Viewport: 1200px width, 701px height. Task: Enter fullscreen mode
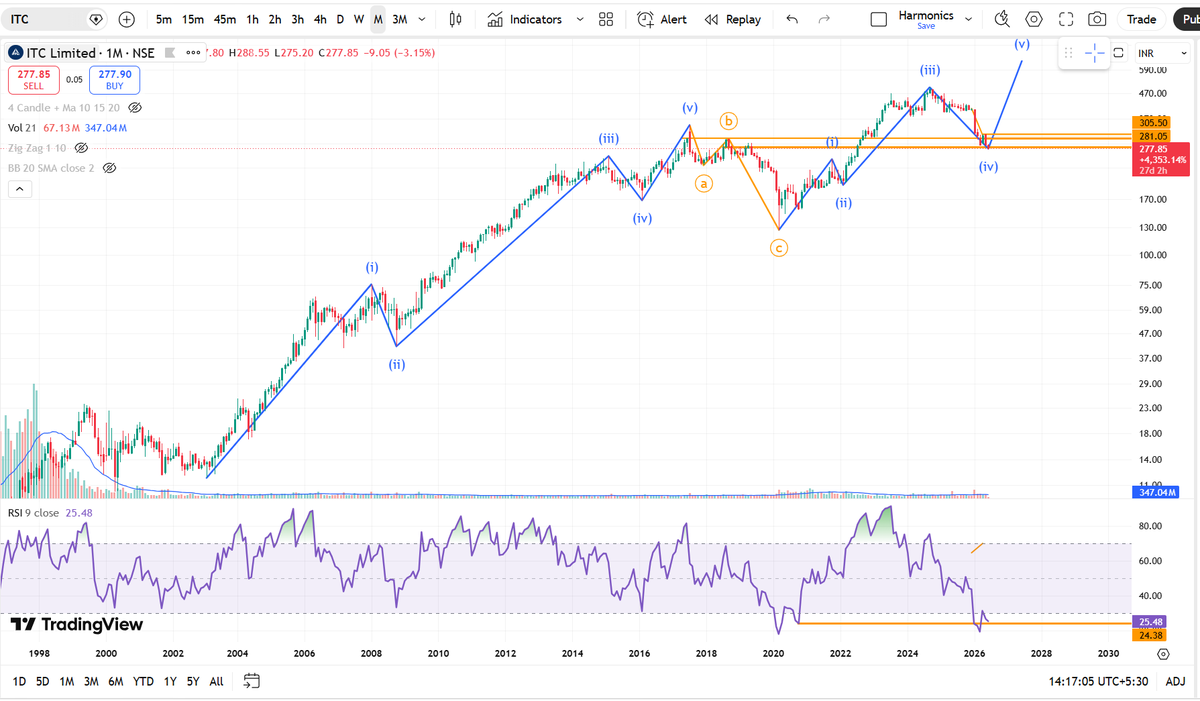1066,19
